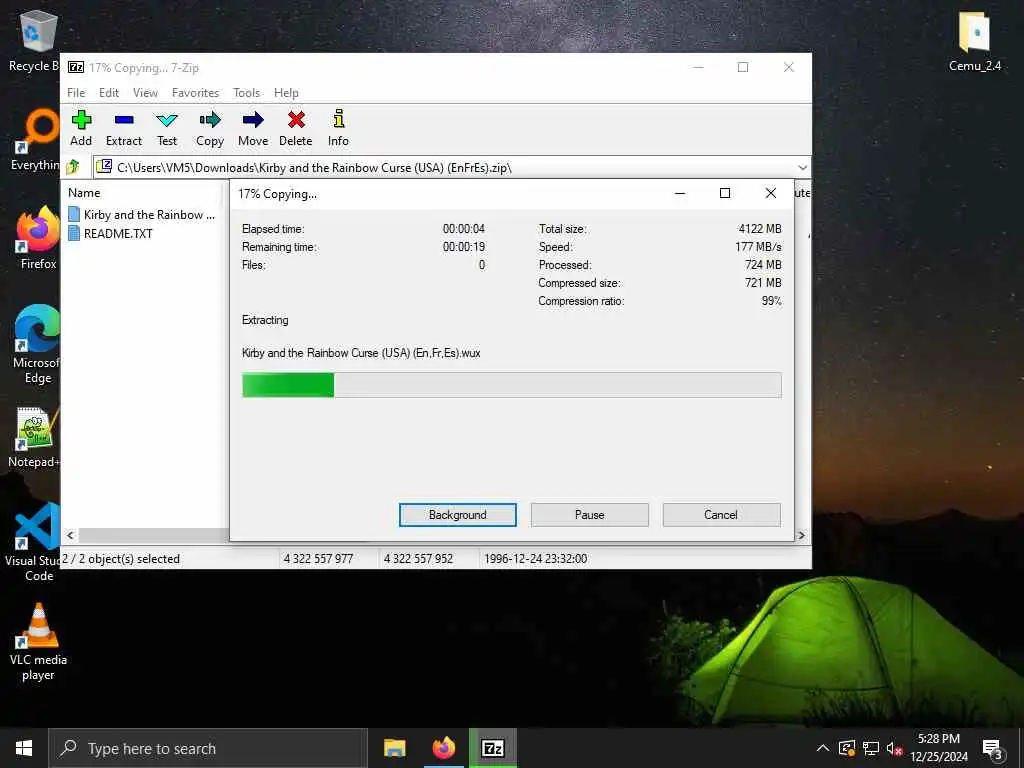Maximize the 17% Copying dialog
The image size is (1024, 768).
click(724, 193)
